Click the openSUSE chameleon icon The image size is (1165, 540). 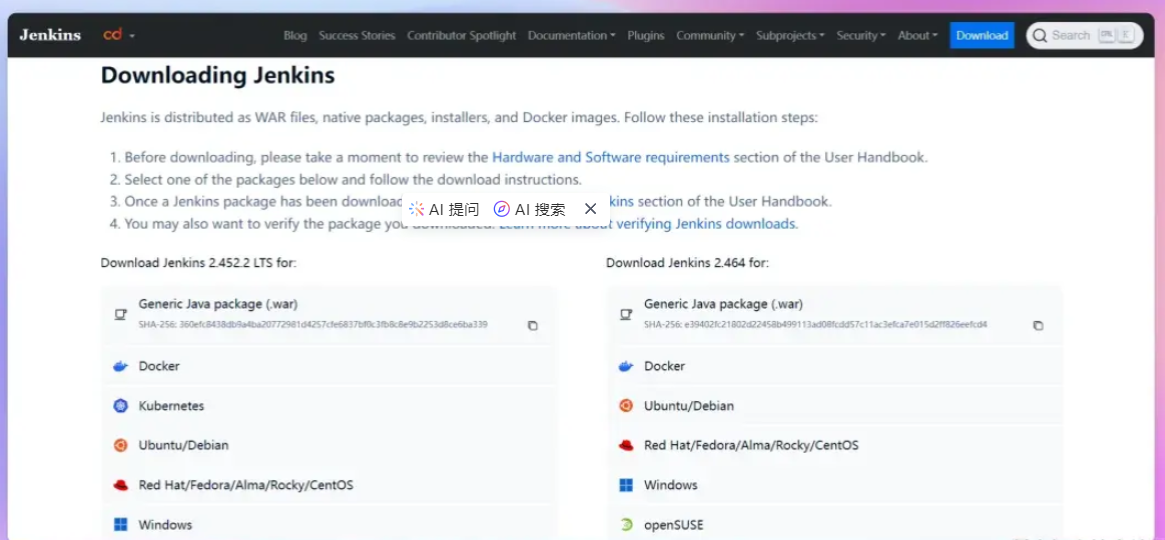pos(626,525)
